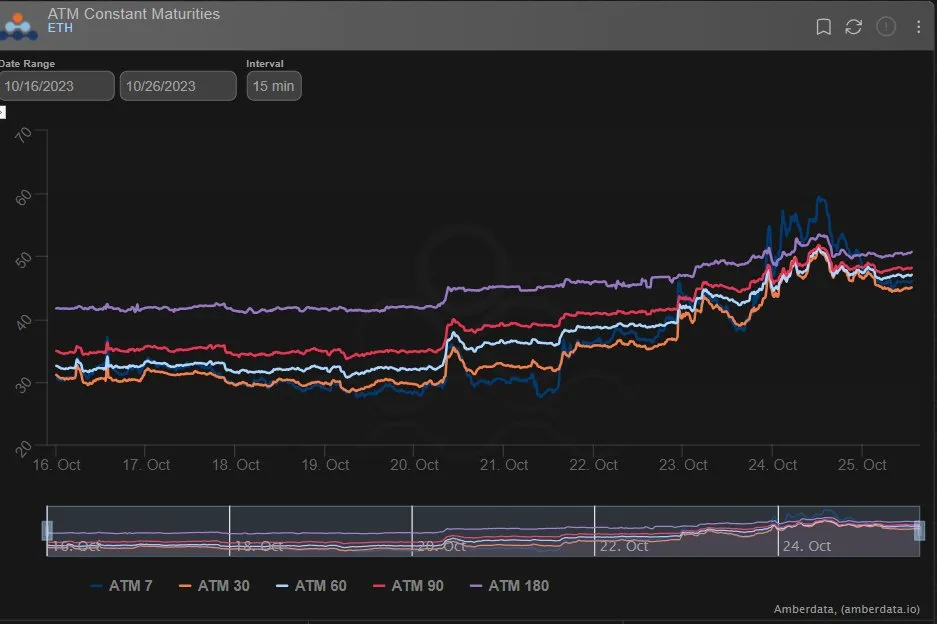Click the '22. Oct' x-axis label
The image size is (937, 624).
pos(593,465)
